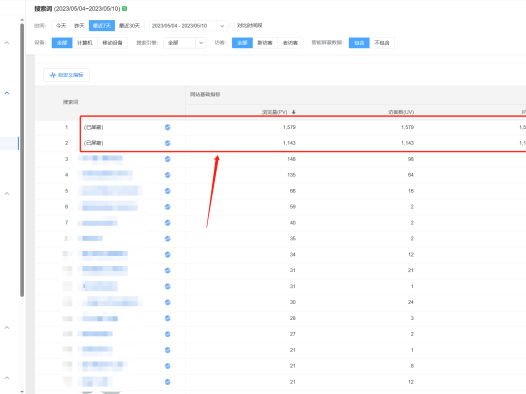
Task: Click the (已屏蔽) keyword in rank 1 row
Action: point(94,127)
